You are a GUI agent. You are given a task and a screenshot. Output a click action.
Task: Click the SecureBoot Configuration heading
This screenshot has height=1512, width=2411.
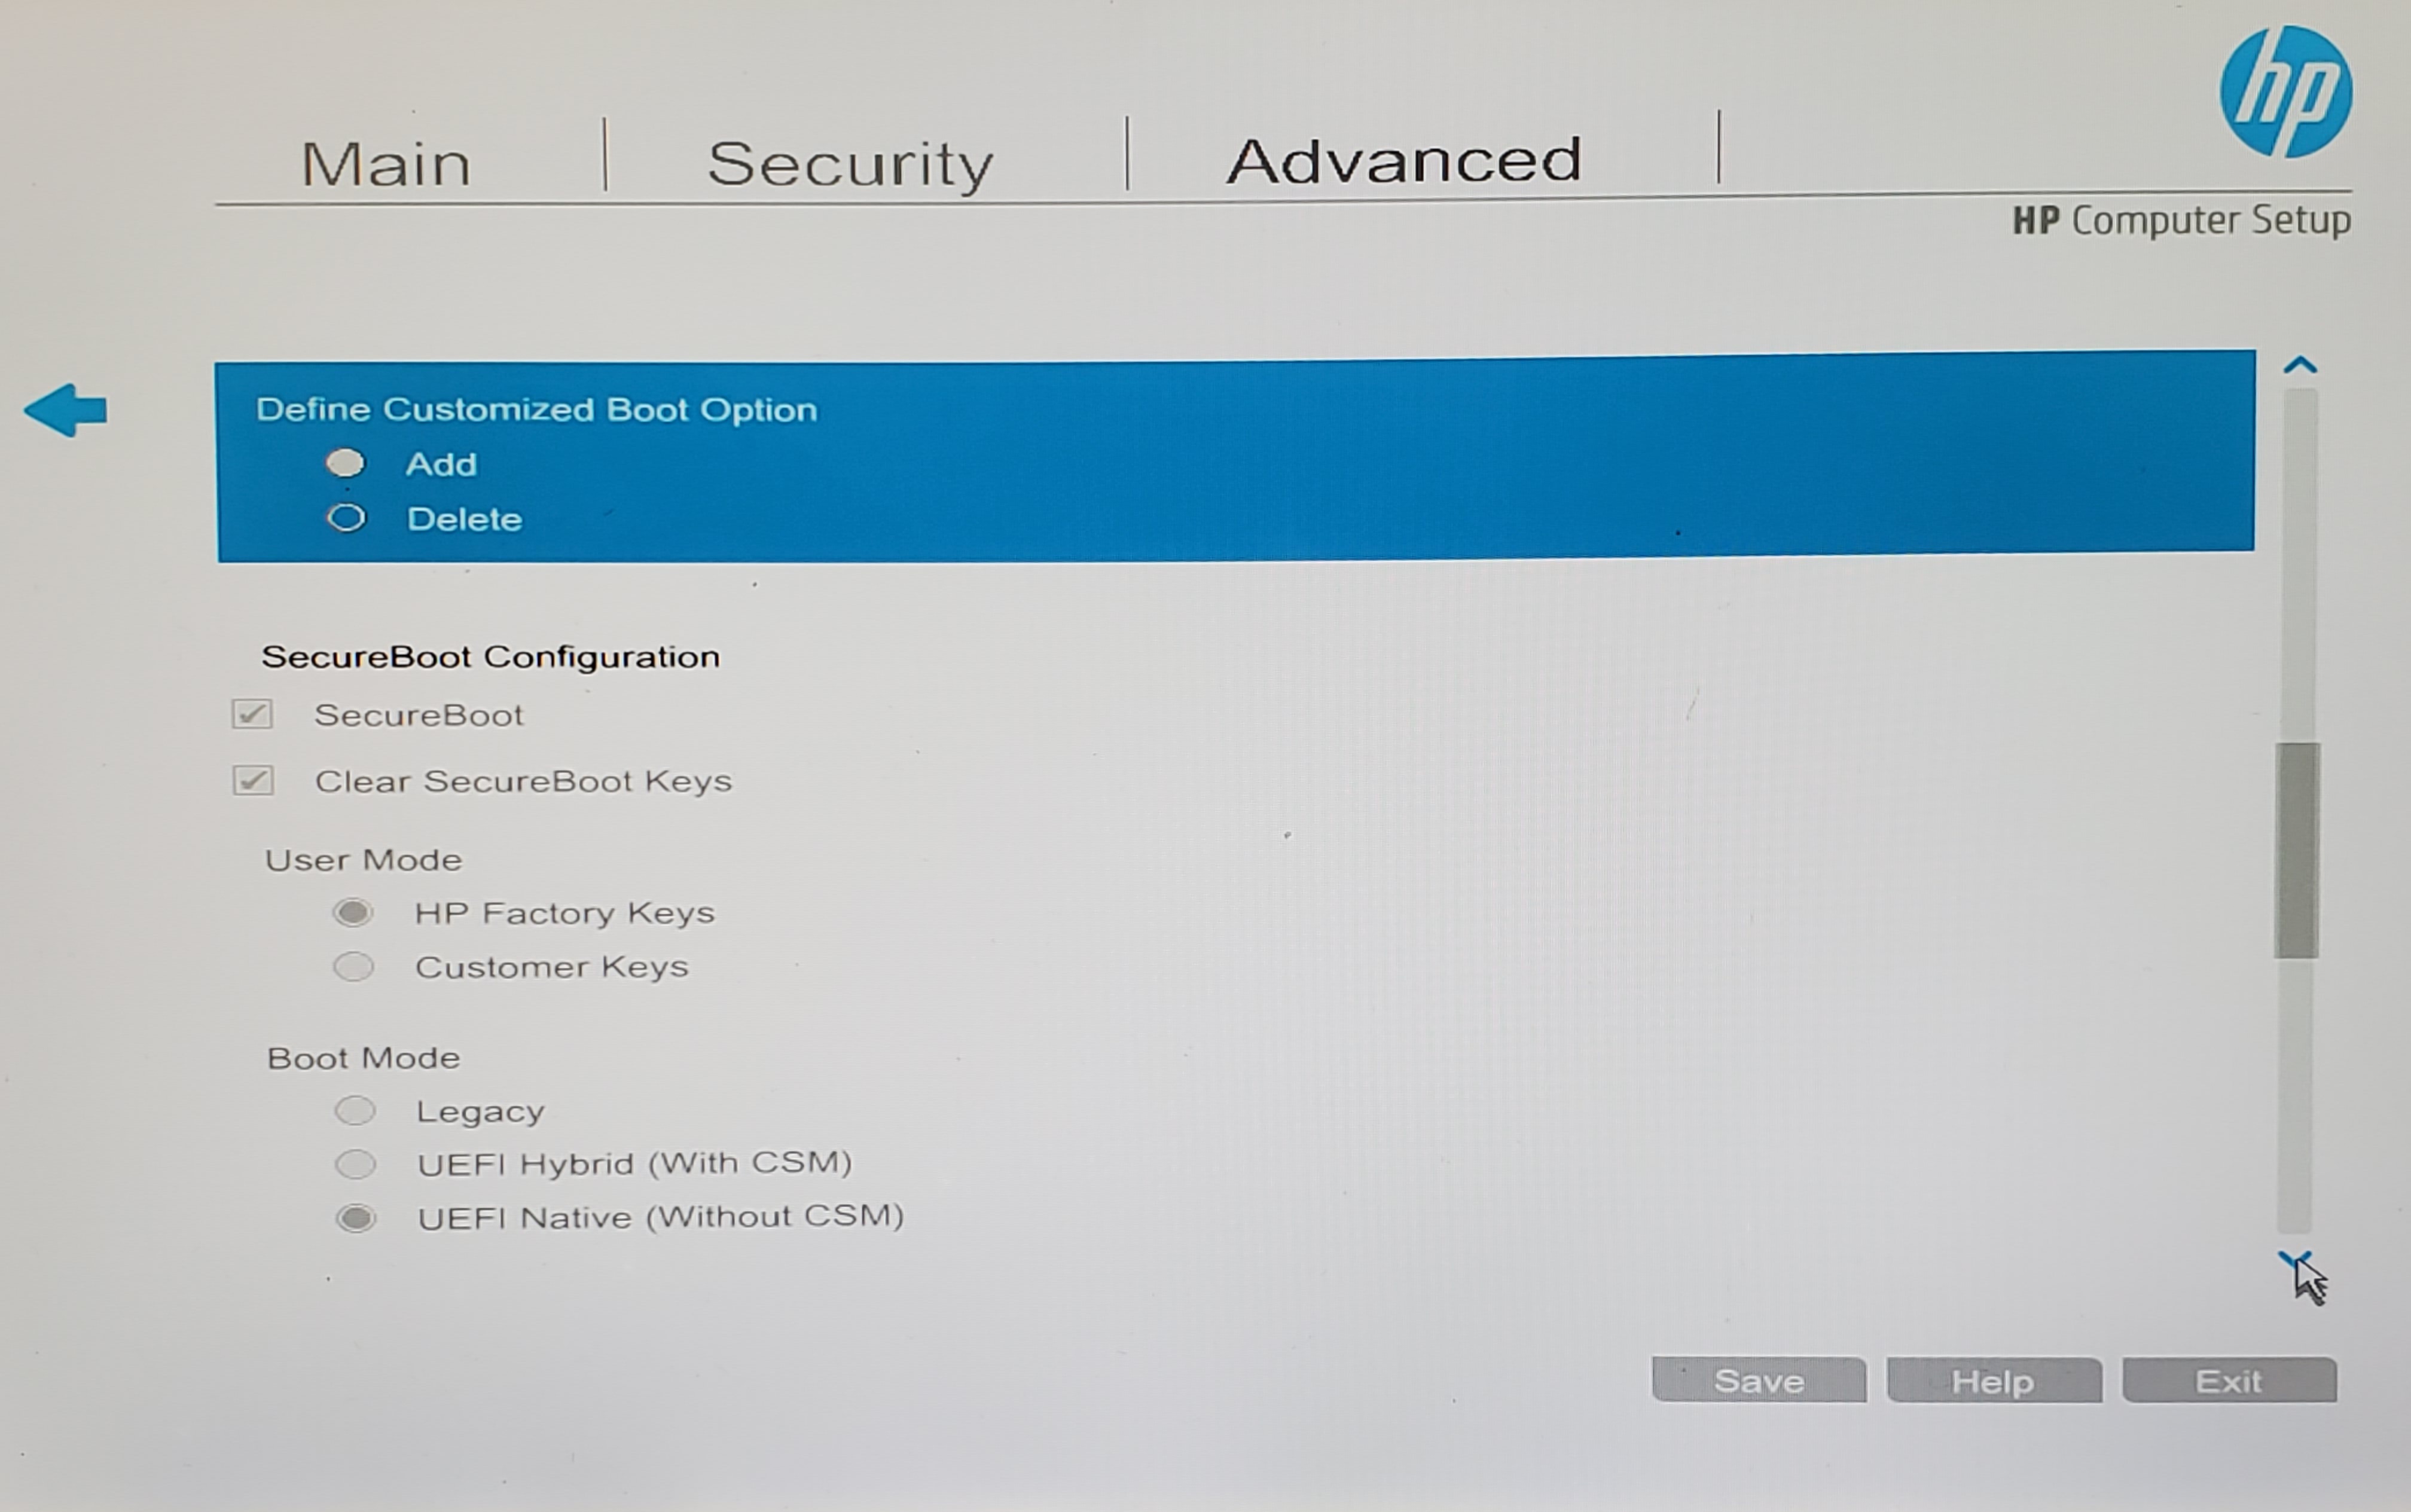click(x=491, y=657)
